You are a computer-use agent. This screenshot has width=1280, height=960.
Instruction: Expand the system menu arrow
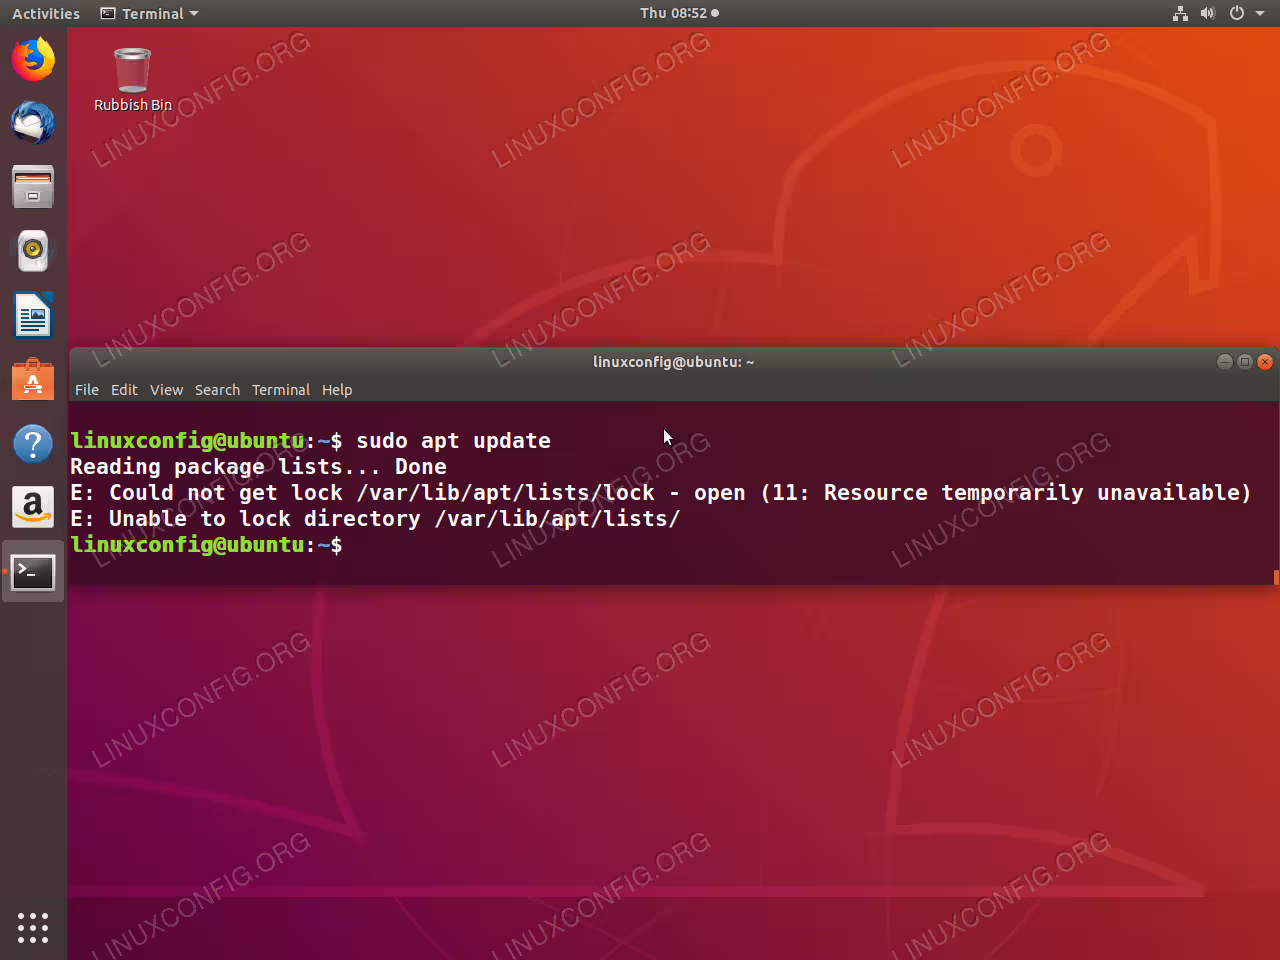(x=1260, y=14)
